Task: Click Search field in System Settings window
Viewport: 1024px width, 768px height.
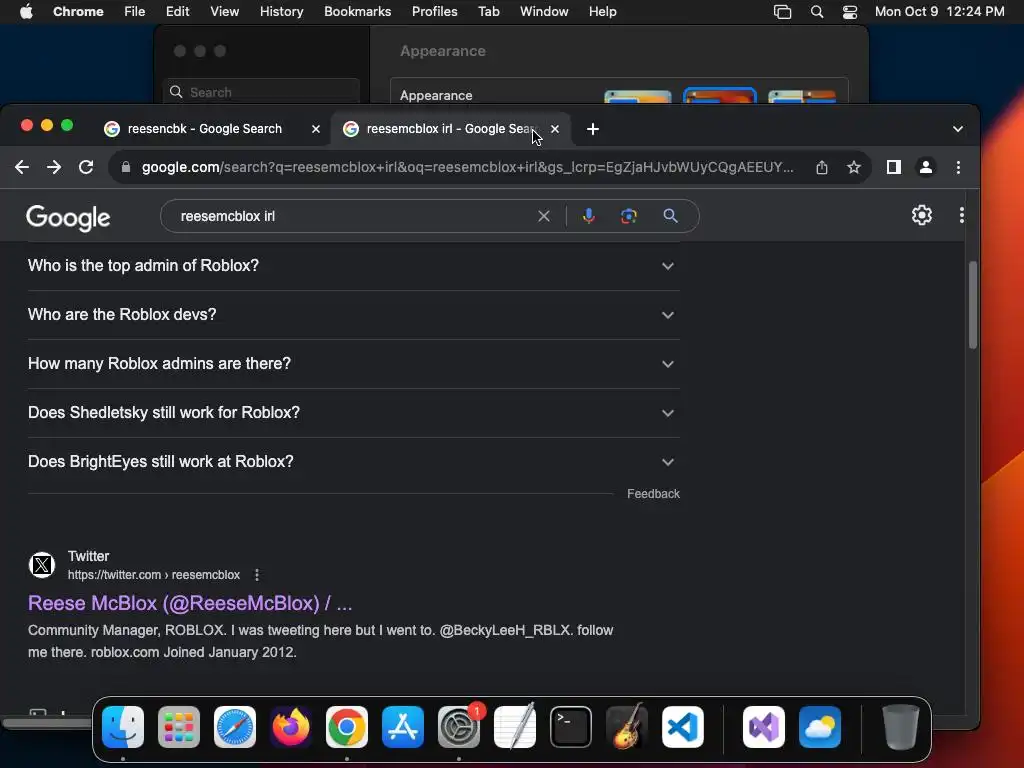Action: point(261,92)
